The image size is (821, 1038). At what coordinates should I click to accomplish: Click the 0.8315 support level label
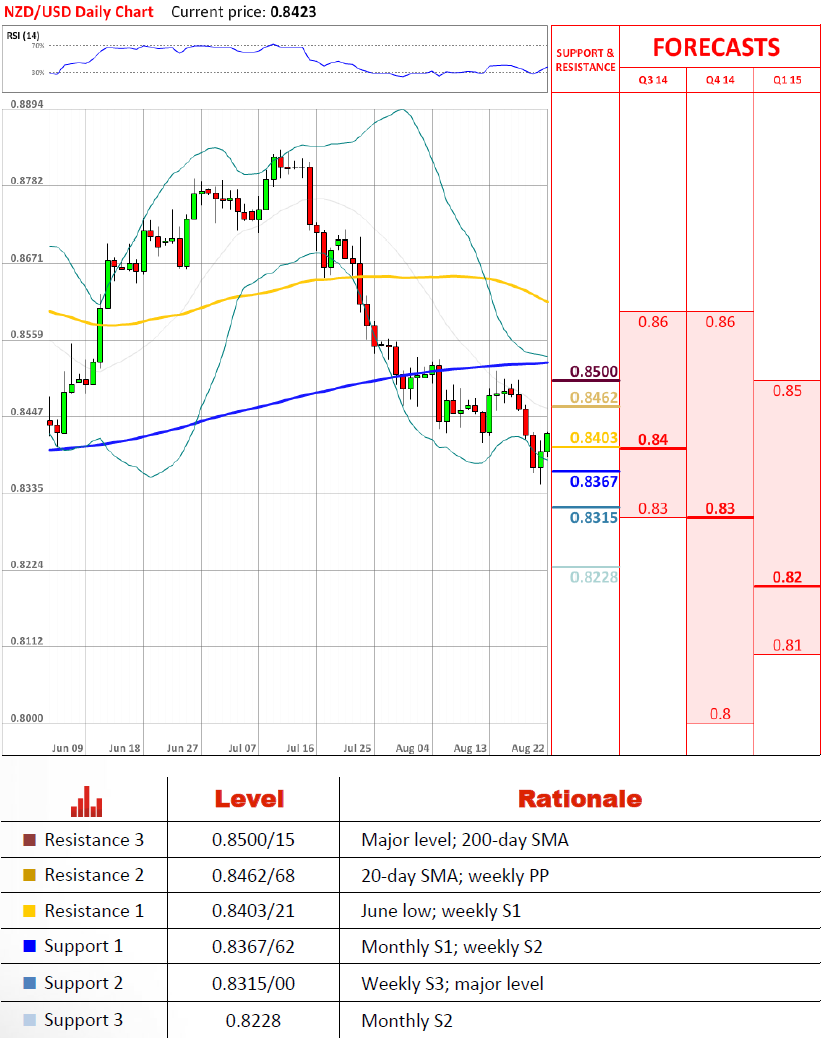coord(594,518)
